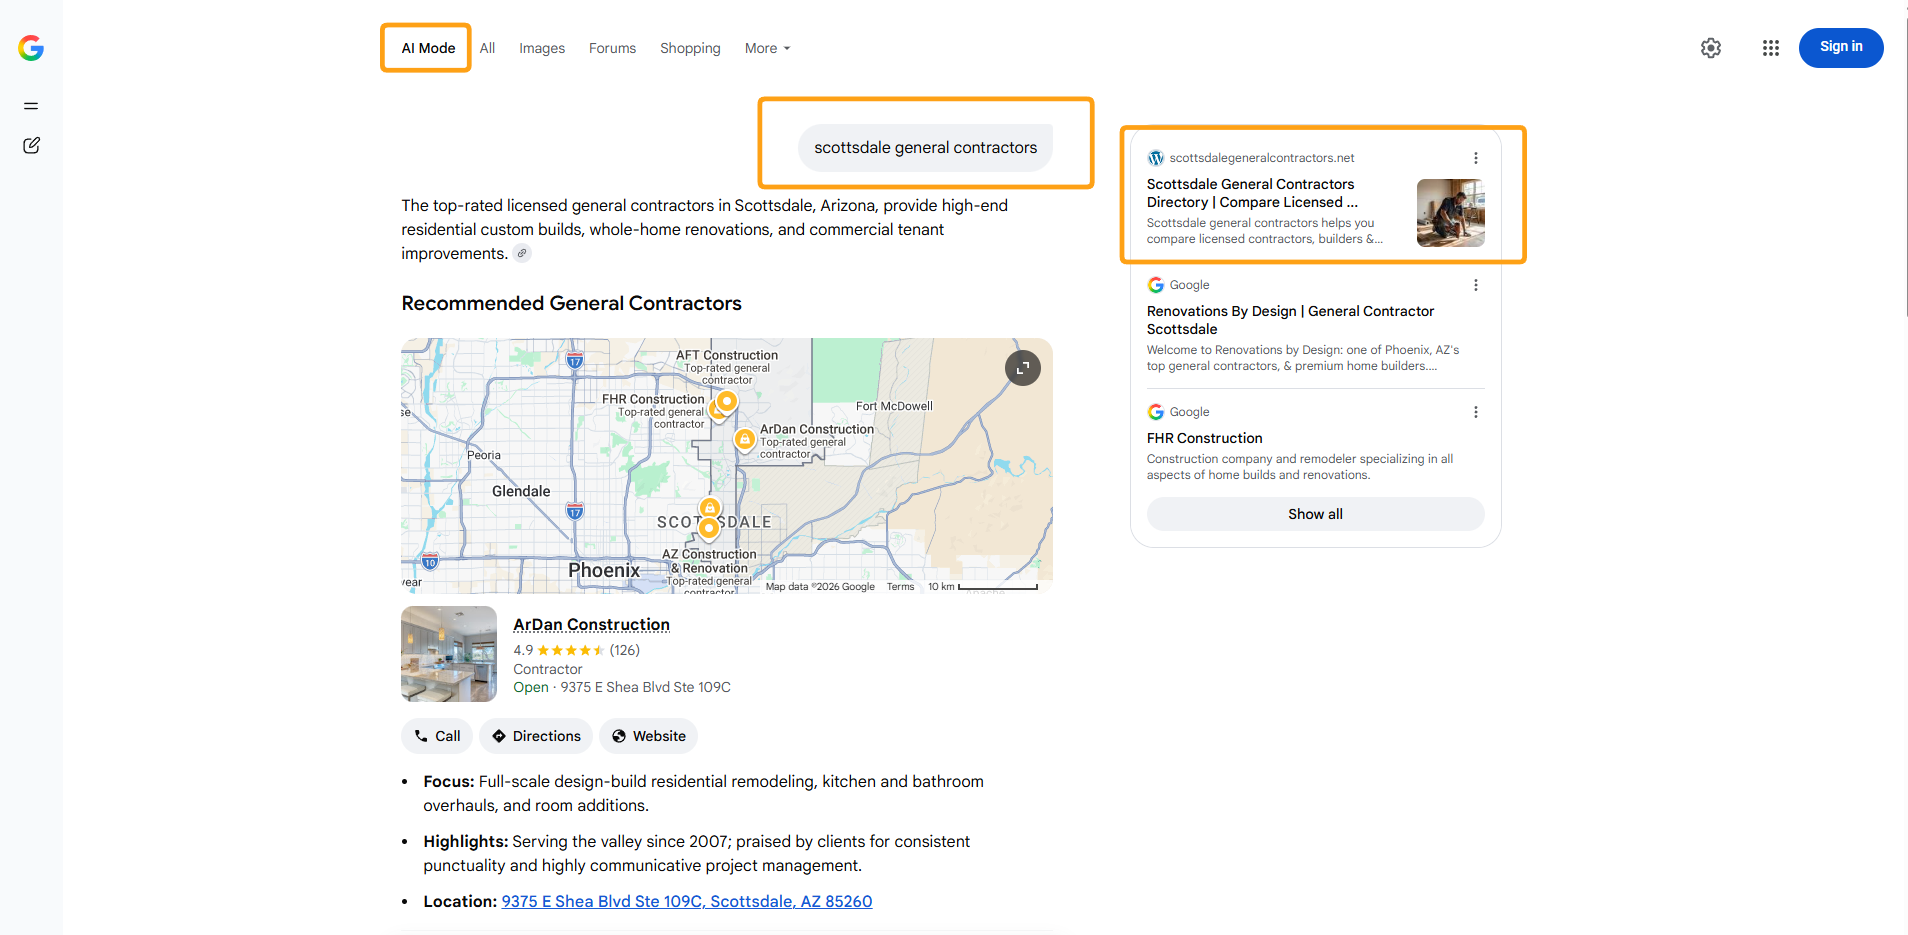Viewport: 1908px width, 935px height.
Task: Click Glendale label on the map
Action: [x=521, y=491]
